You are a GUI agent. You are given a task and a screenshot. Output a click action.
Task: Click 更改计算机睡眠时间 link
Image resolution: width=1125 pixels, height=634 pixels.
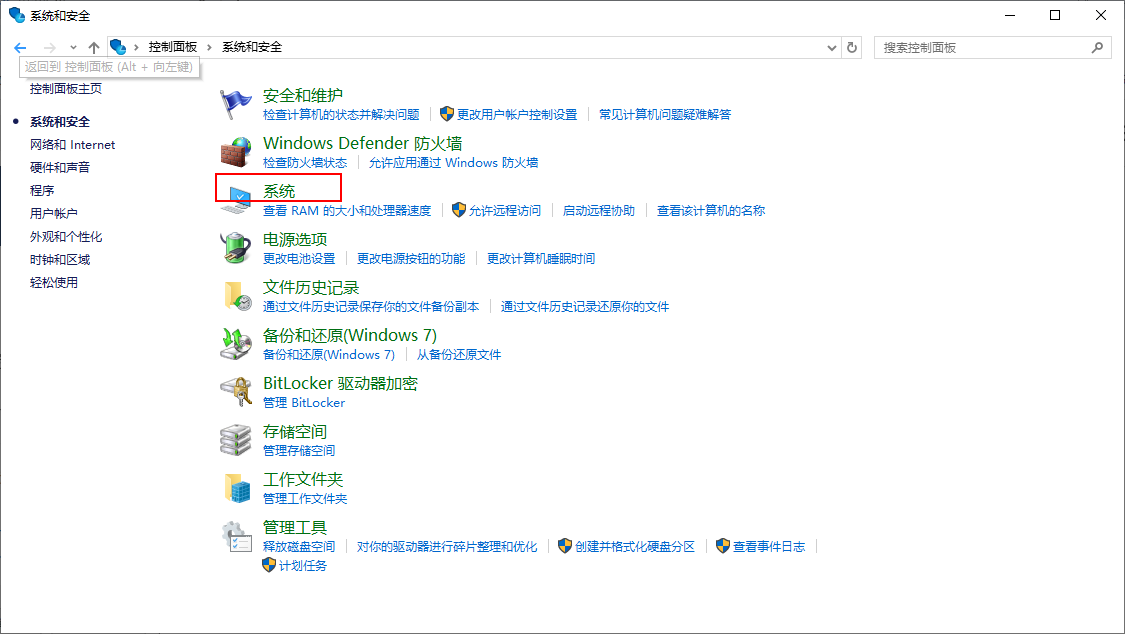coord(541,258)
